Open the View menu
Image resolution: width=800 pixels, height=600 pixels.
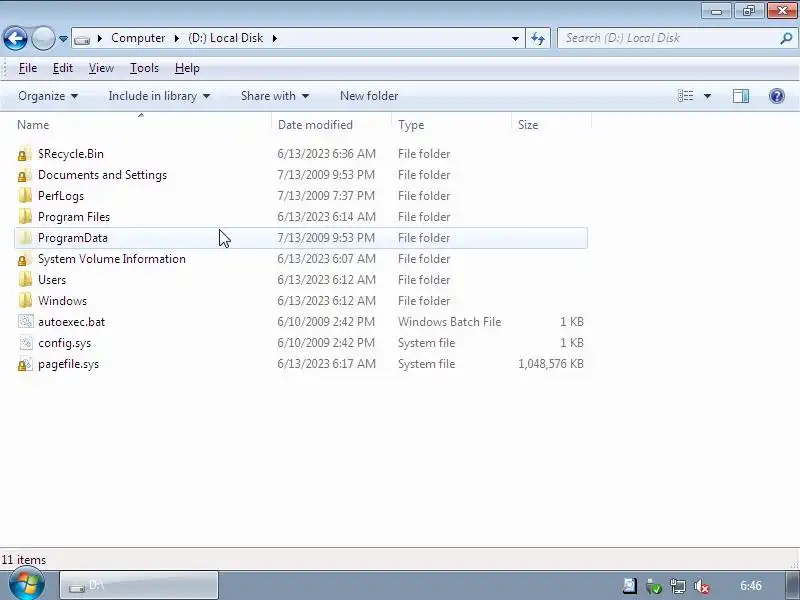[x=101, y=68]
